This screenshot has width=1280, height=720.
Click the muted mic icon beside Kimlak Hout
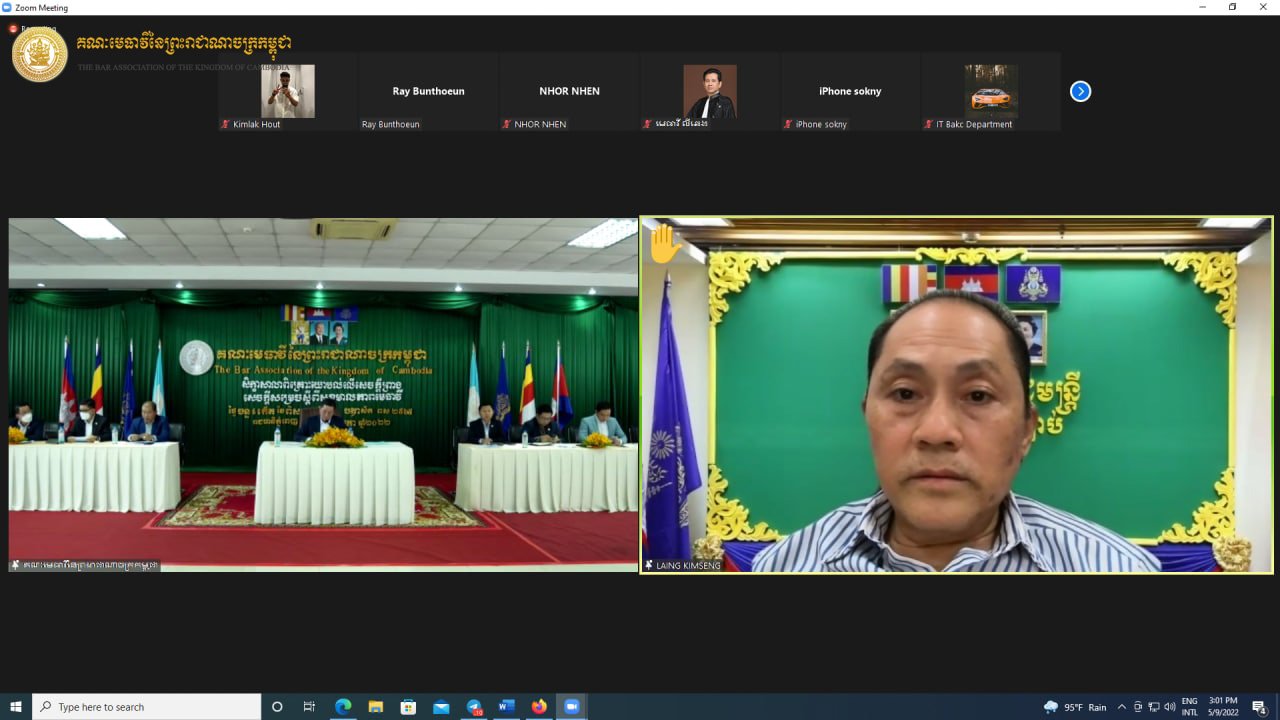[226, 124]
